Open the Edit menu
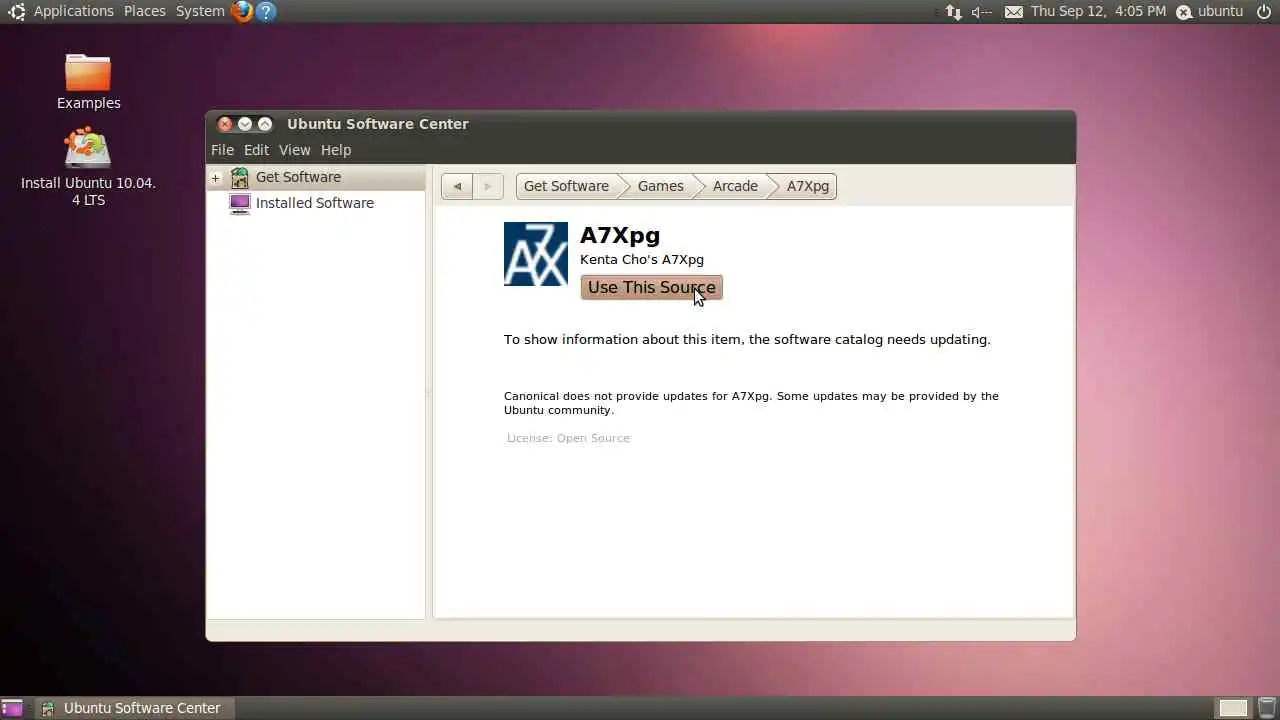Screen dimensions: 1280x720 257,150
